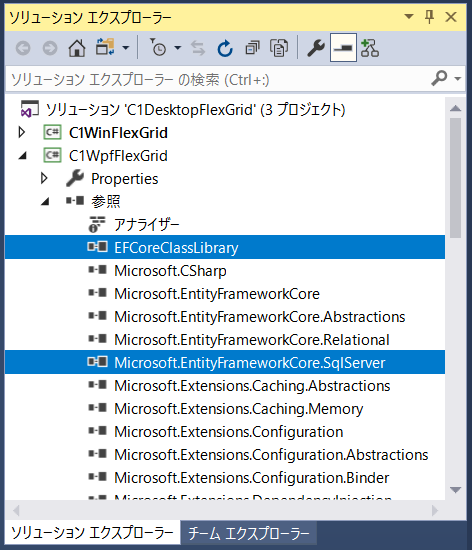Select the C1WpfFlexGrid project
The width and height of the screenshot is (472, 550).
pos(118,156)
